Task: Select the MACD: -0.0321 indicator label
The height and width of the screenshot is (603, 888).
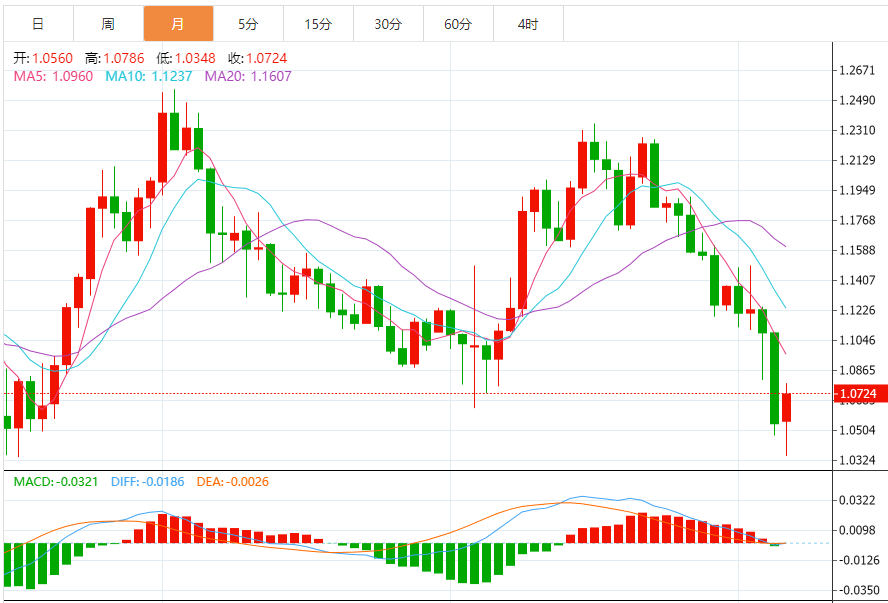Action: pyautogui.click(x=56, y=482)
